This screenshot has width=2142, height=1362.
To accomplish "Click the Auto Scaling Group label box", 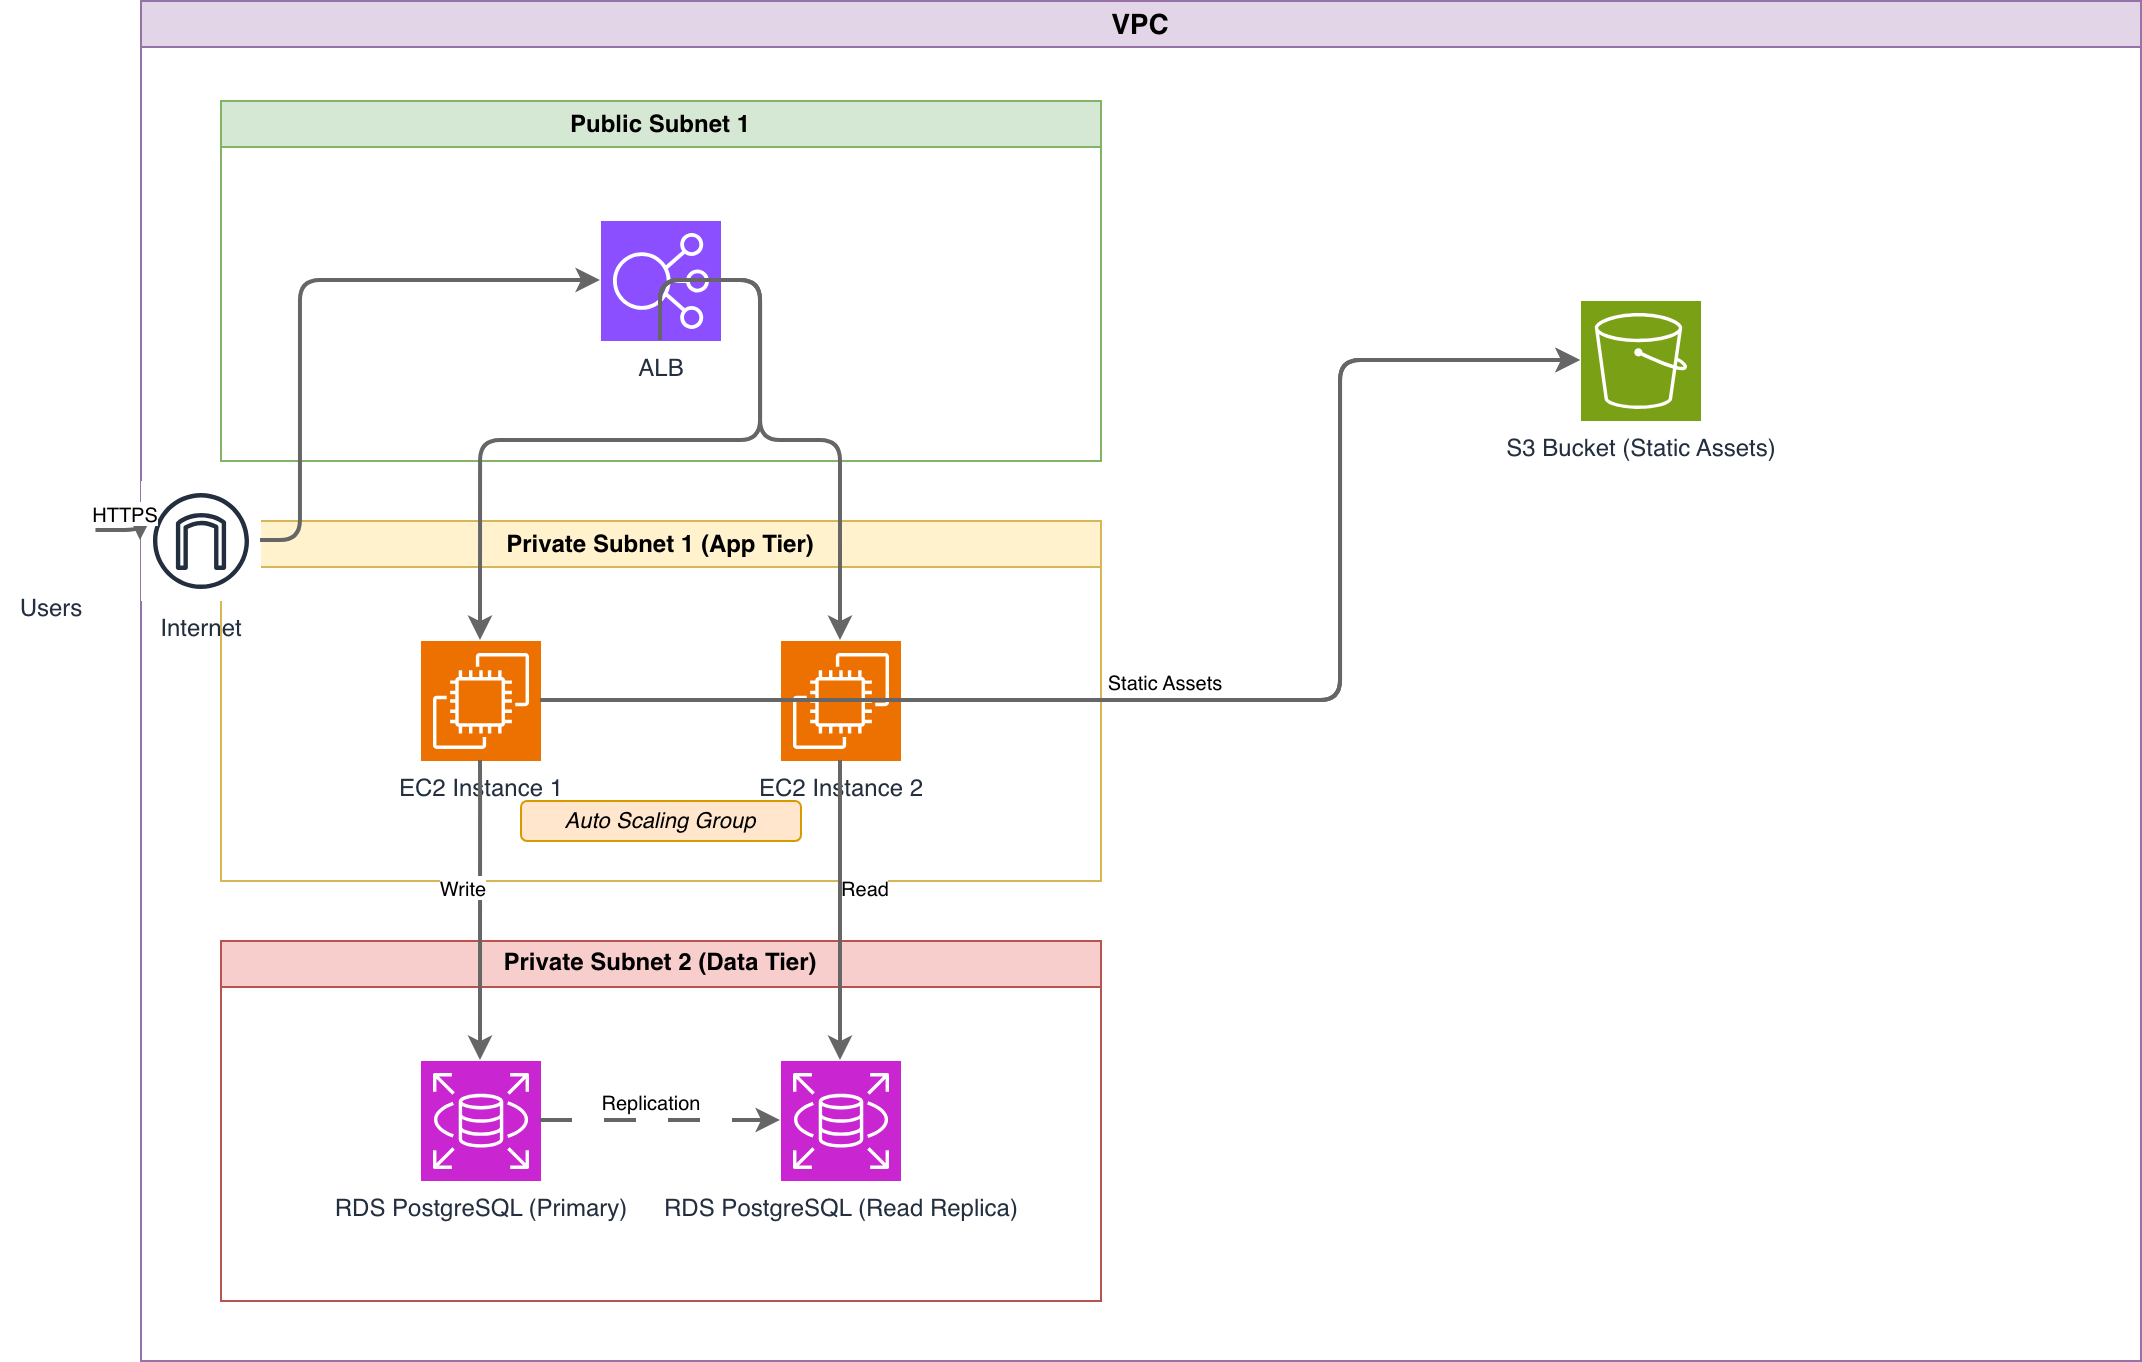I will (660, 821).
